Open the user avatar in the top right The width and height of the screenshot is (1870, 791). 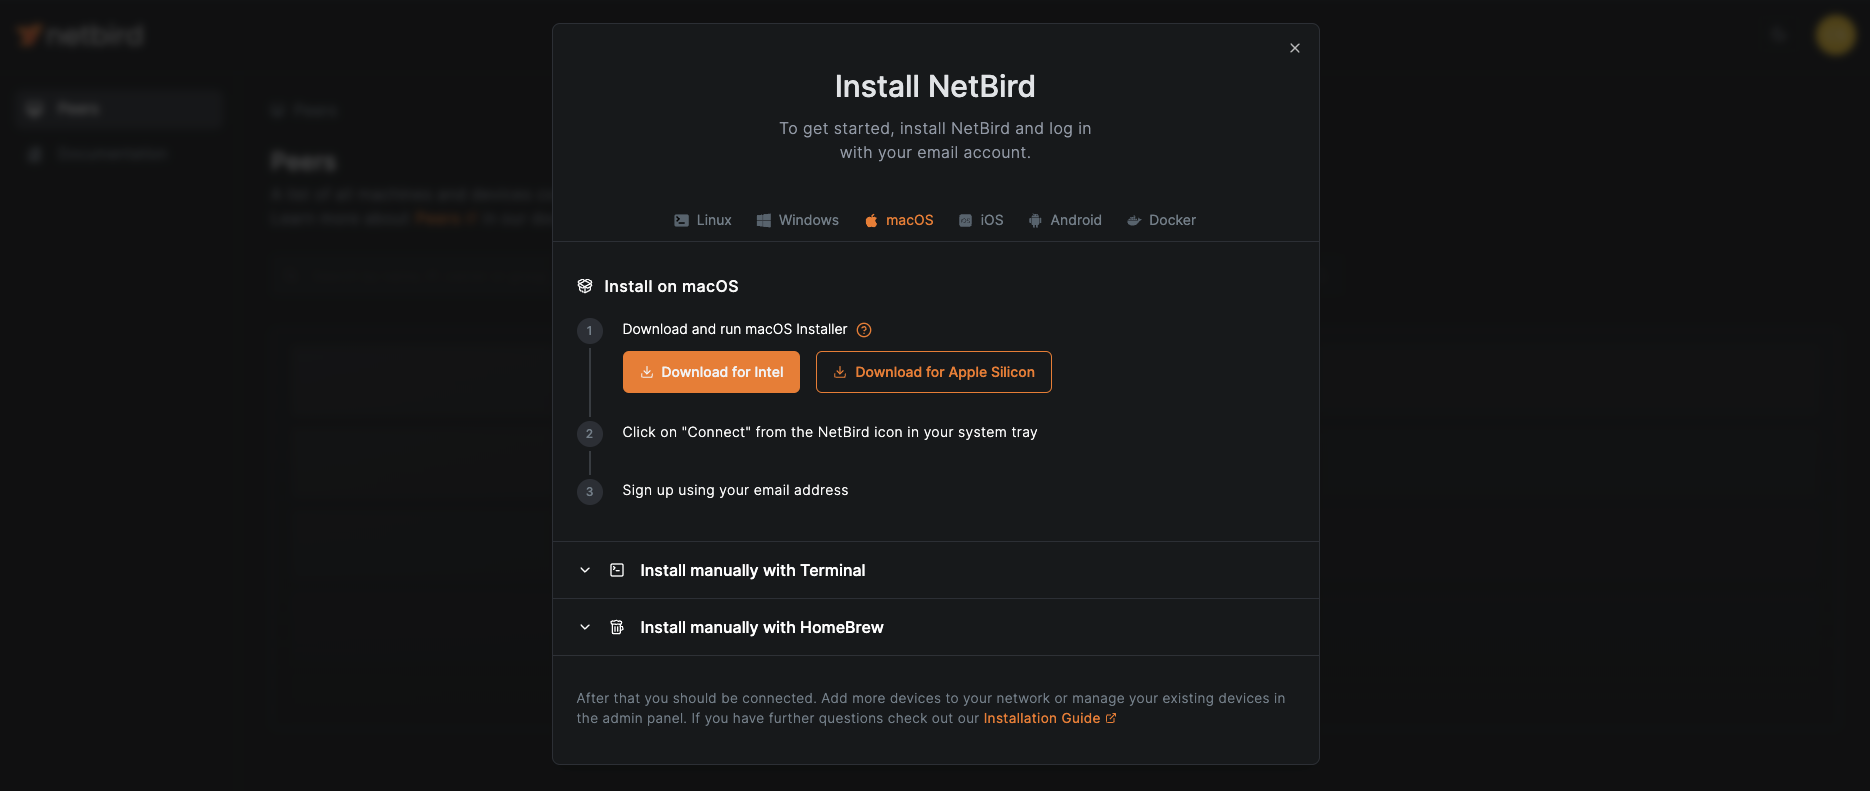pyautogui.click(x=1835, y=35)
